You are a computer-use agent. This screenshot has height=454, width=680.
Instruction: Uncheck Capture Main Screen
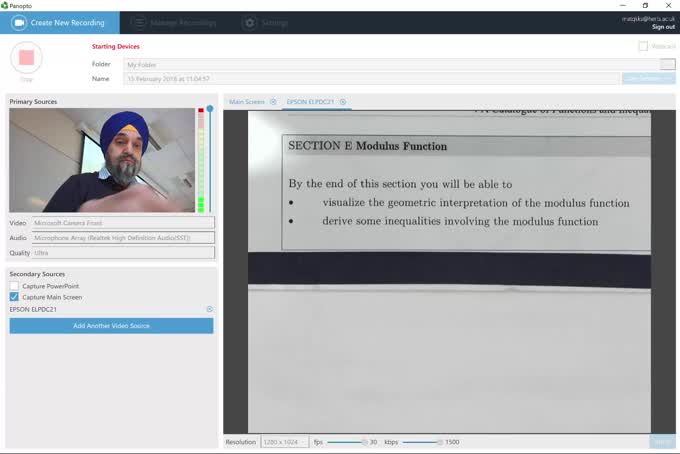(14, 297)
